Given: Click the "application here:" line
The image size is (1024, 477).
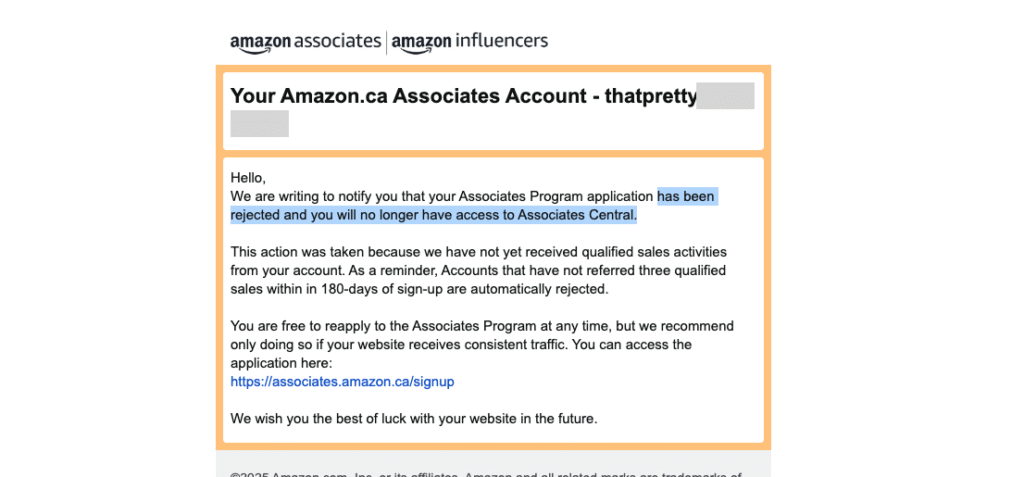Looking at the screenshot, I should coord(274,363).
